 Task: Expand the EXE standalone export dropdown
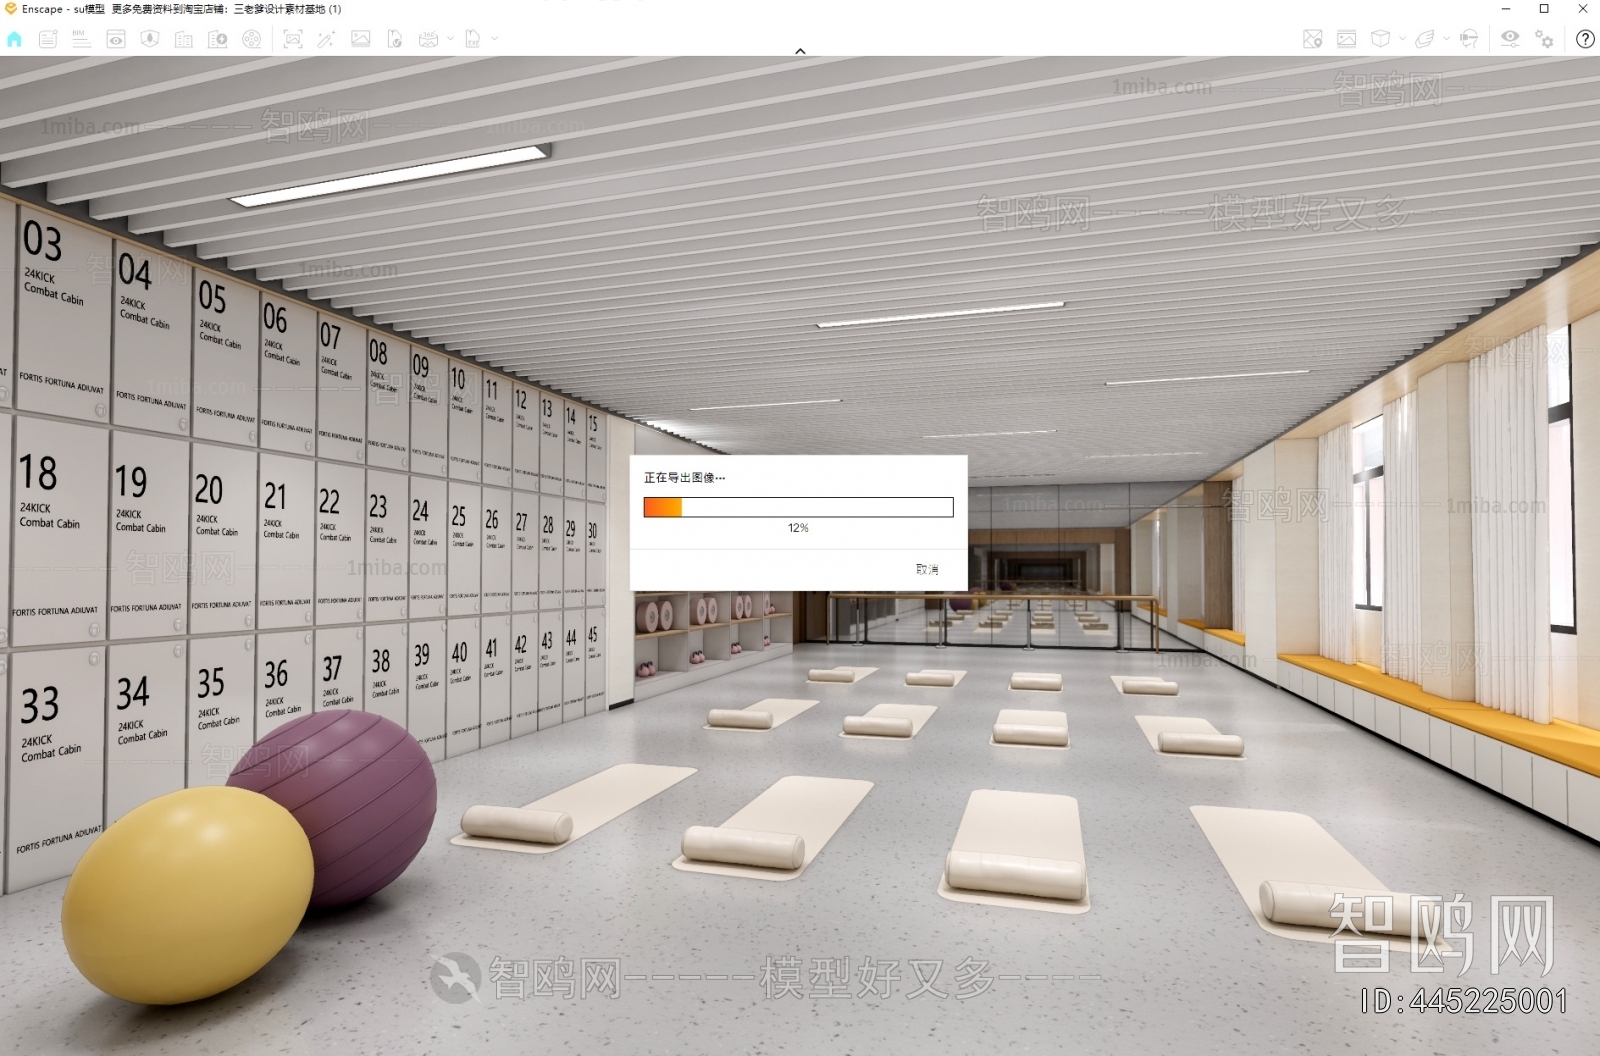[494, 41]
